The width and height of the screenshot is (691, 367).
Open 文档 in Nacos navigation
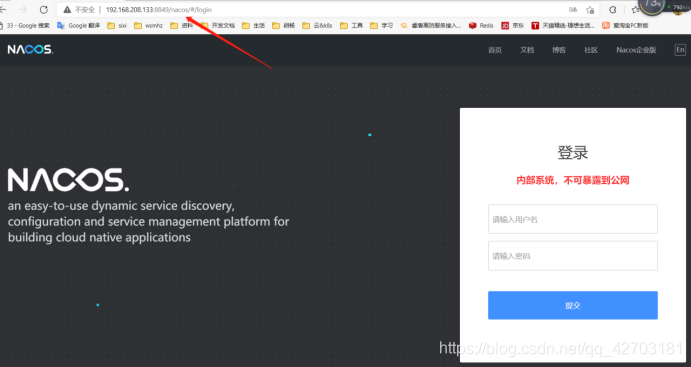point(527,50)
